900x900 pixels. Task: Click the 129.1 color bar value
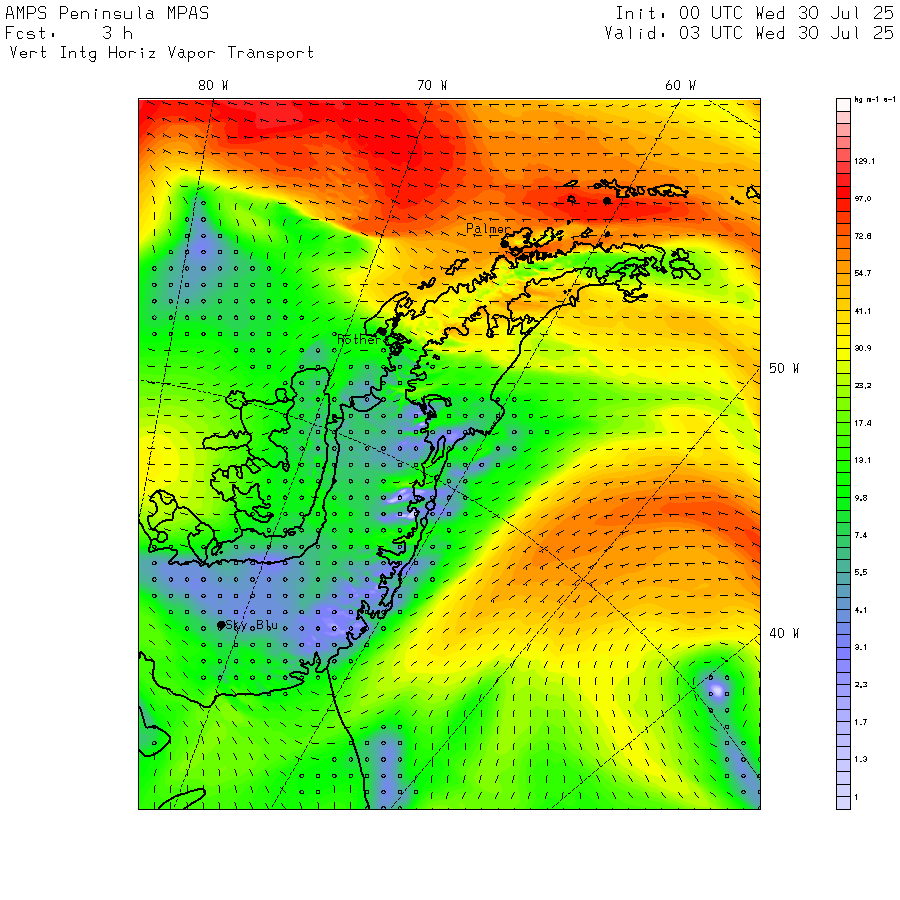click(x=864, y=161)
